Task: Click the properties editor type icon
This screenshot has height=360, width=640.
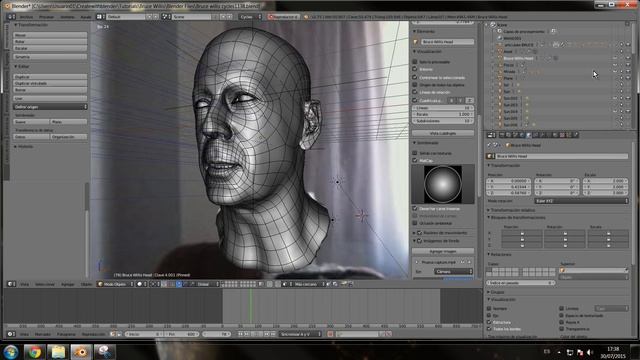Action: (x=491, y=135)
